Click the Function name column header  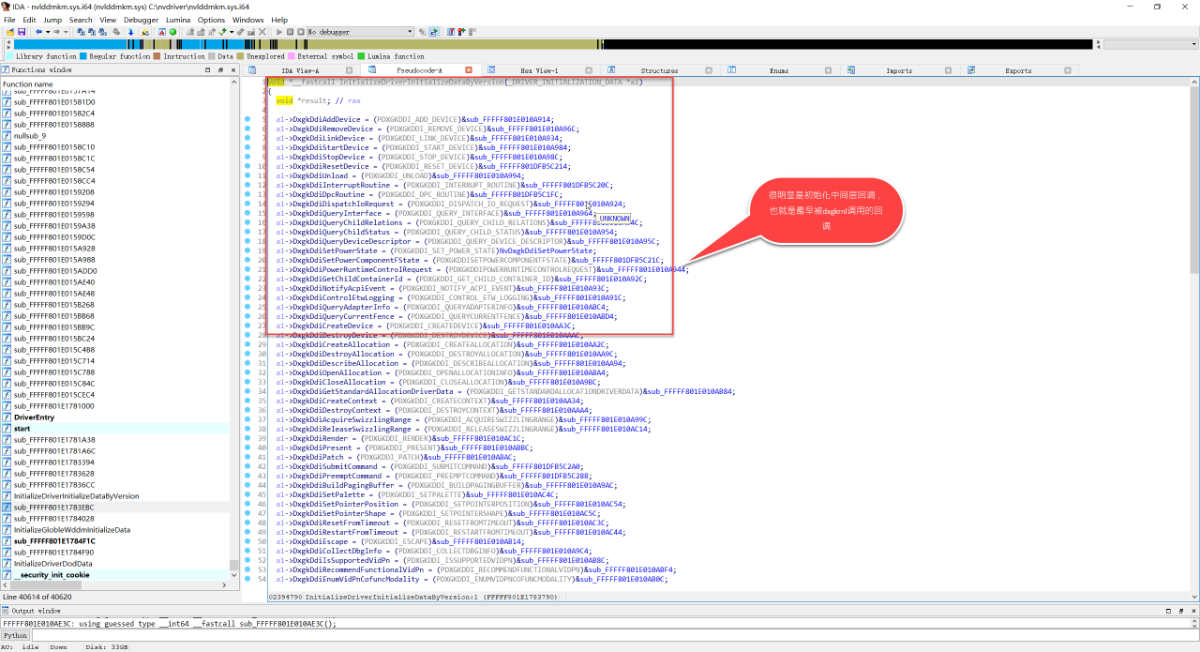click(114, 84)
